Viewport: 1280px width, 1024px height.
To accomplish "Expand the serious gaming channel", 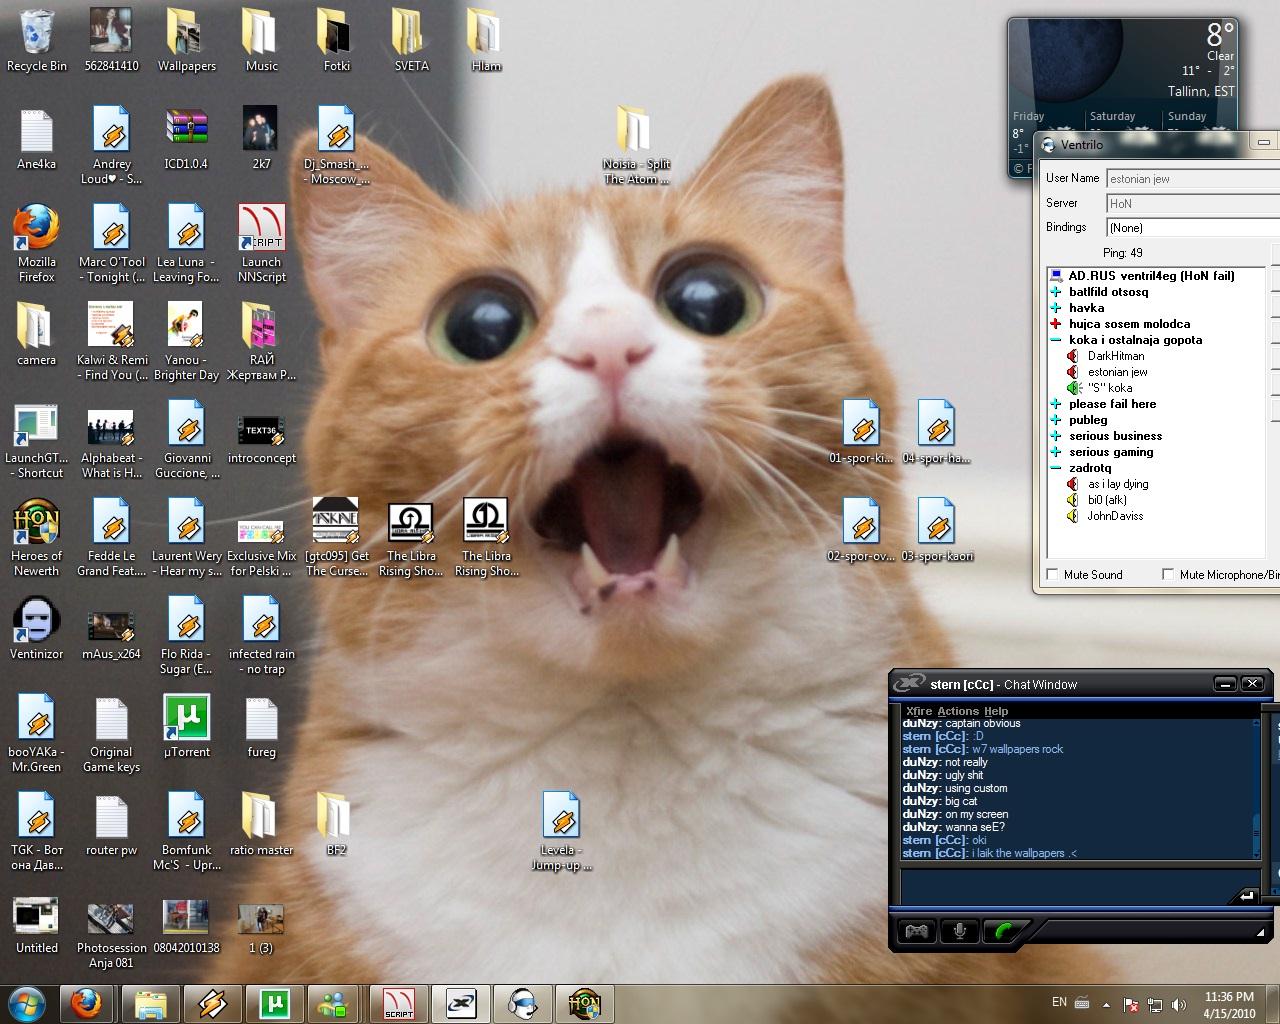I will point(1055,452).
